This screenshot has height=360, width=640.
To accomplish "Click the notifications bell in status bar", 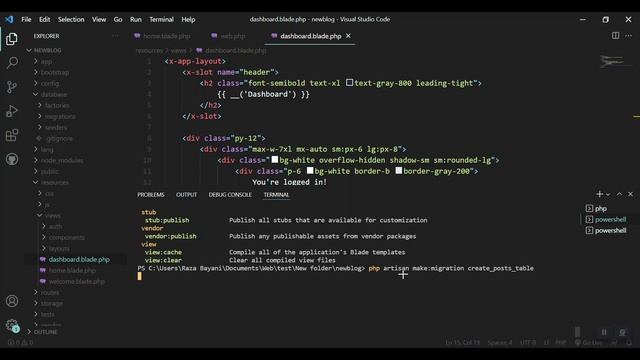I will pyautogui.click(x=629, y=343).
